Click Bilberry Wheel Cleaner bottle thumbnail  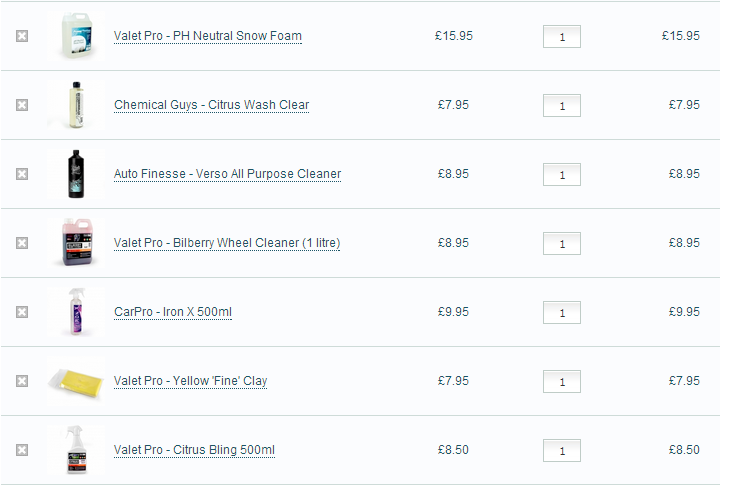[x=75, y=242]
